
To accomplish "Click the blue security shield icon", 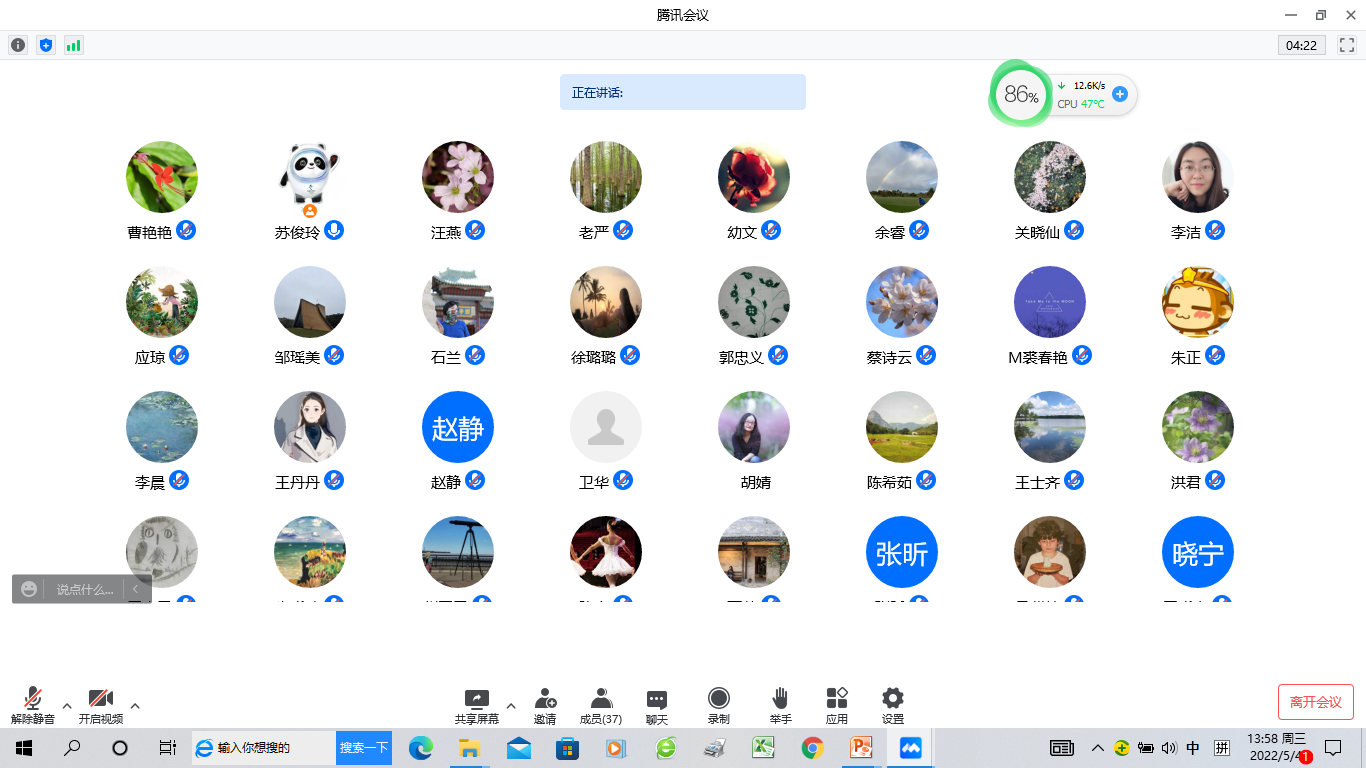I will coord(45,45).
